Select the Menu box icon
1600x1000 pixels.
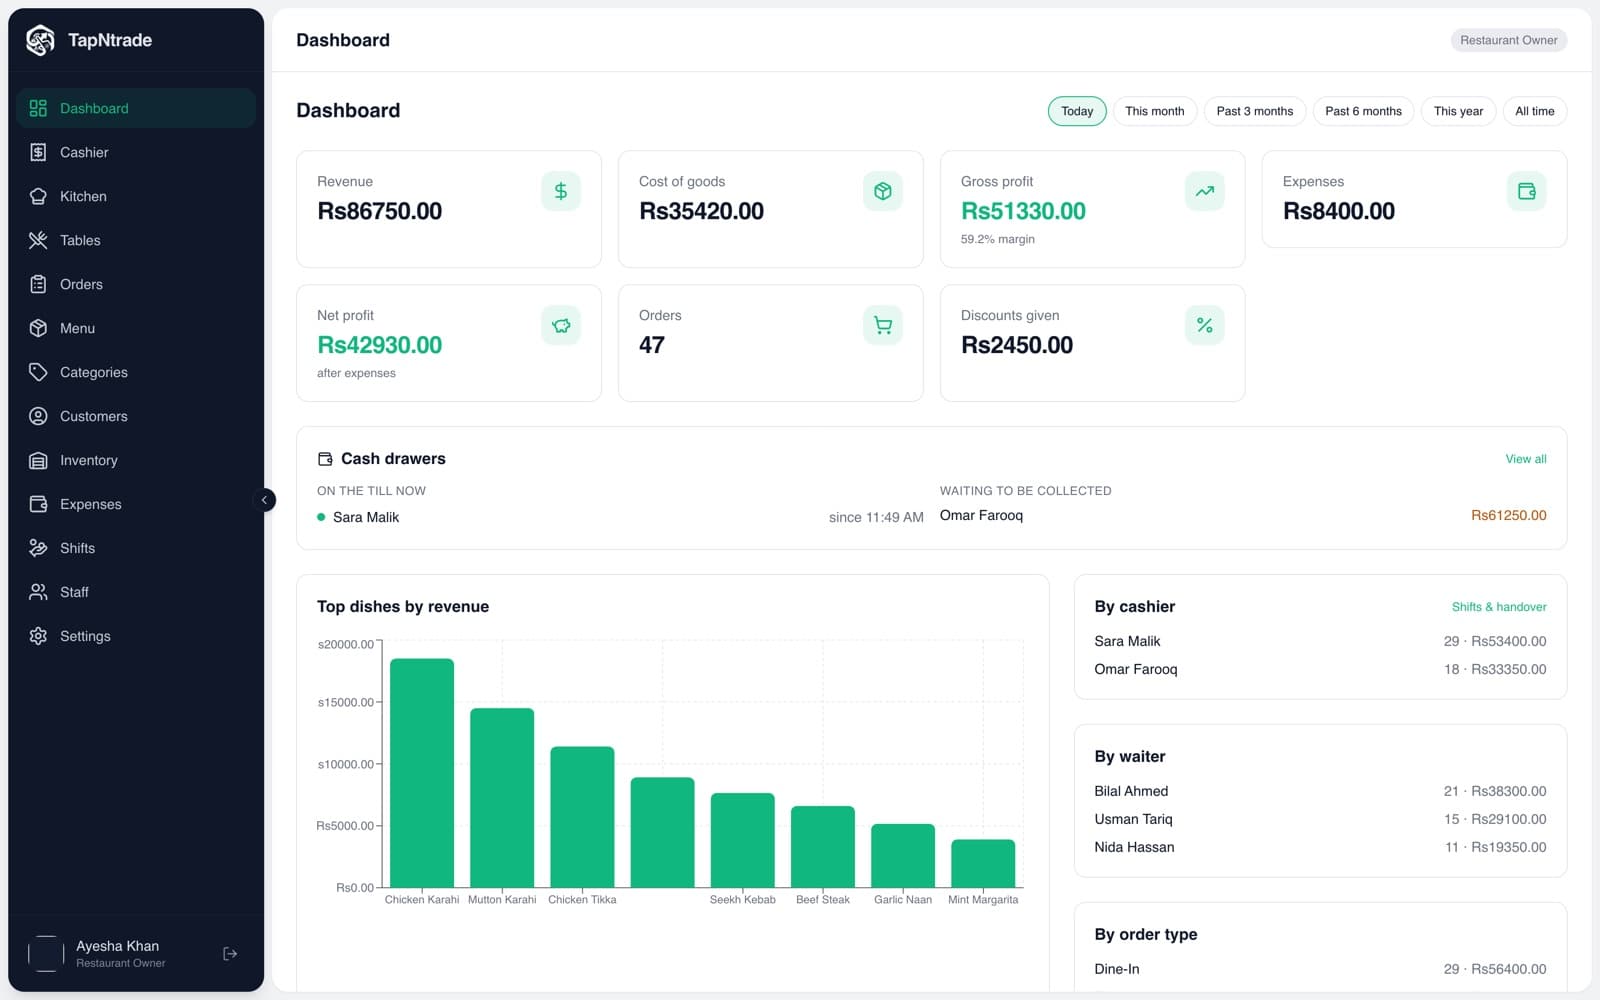coord(38,328)
